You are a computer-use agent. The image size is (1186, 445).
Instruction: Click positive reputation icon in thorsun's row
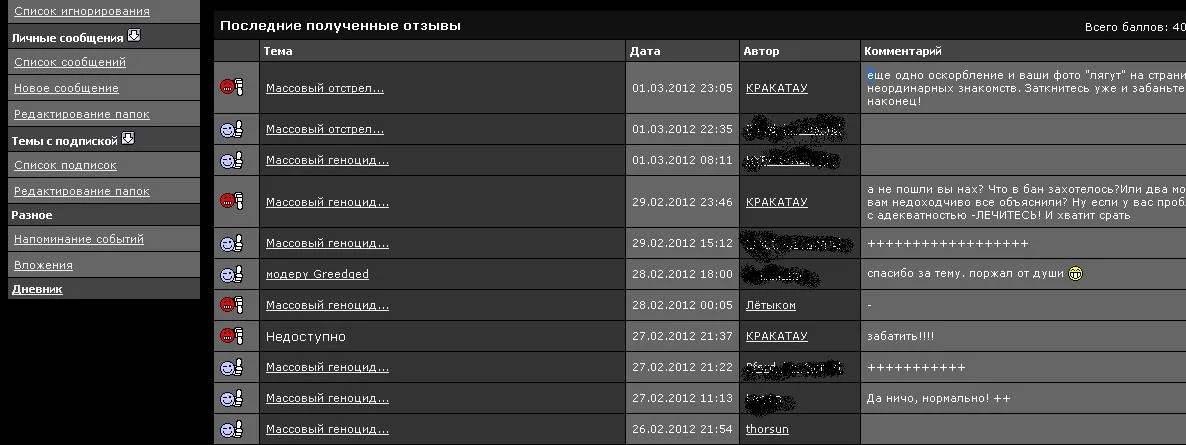point(232,430)
